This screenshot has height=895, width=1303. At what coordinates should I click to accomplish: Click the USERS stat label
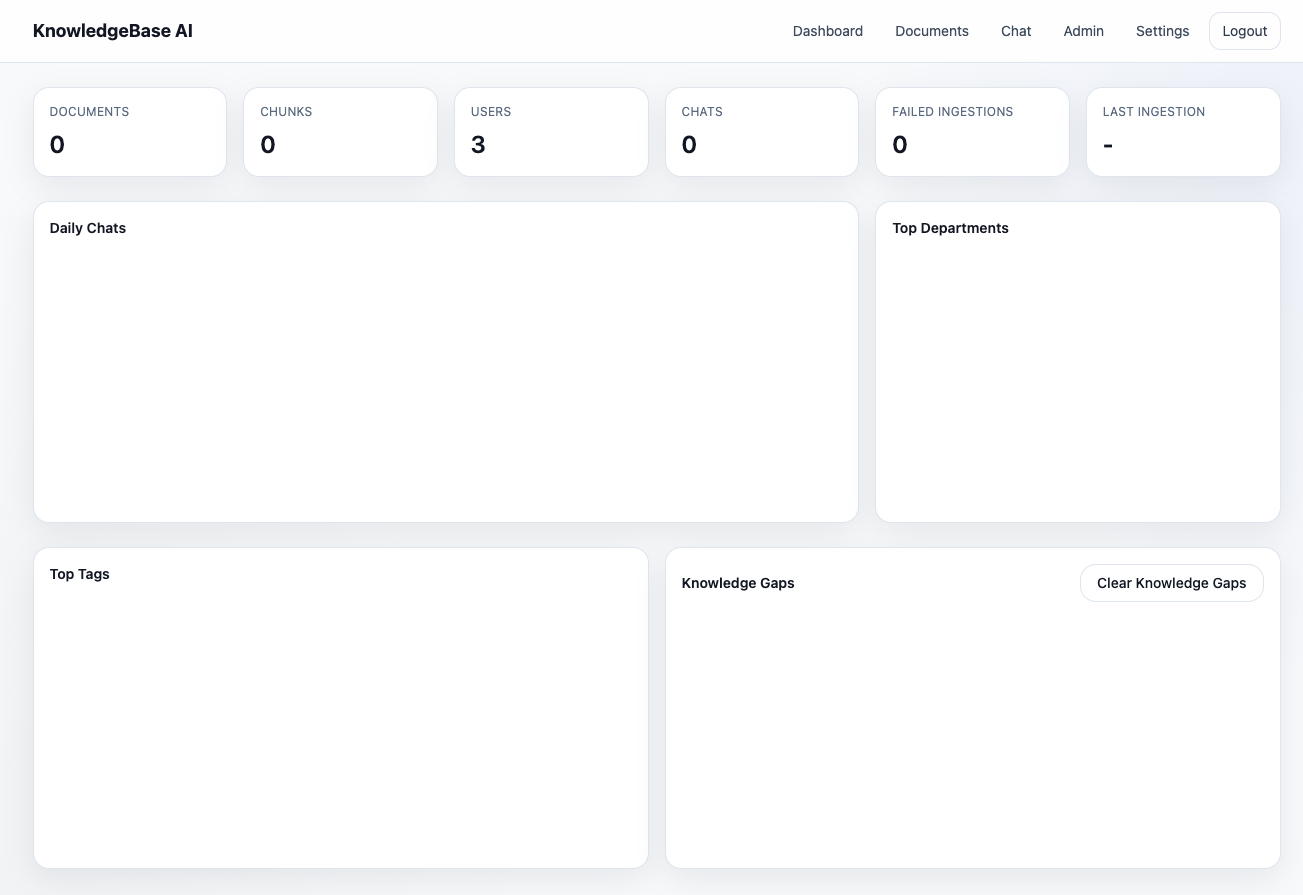coord(491,112)
